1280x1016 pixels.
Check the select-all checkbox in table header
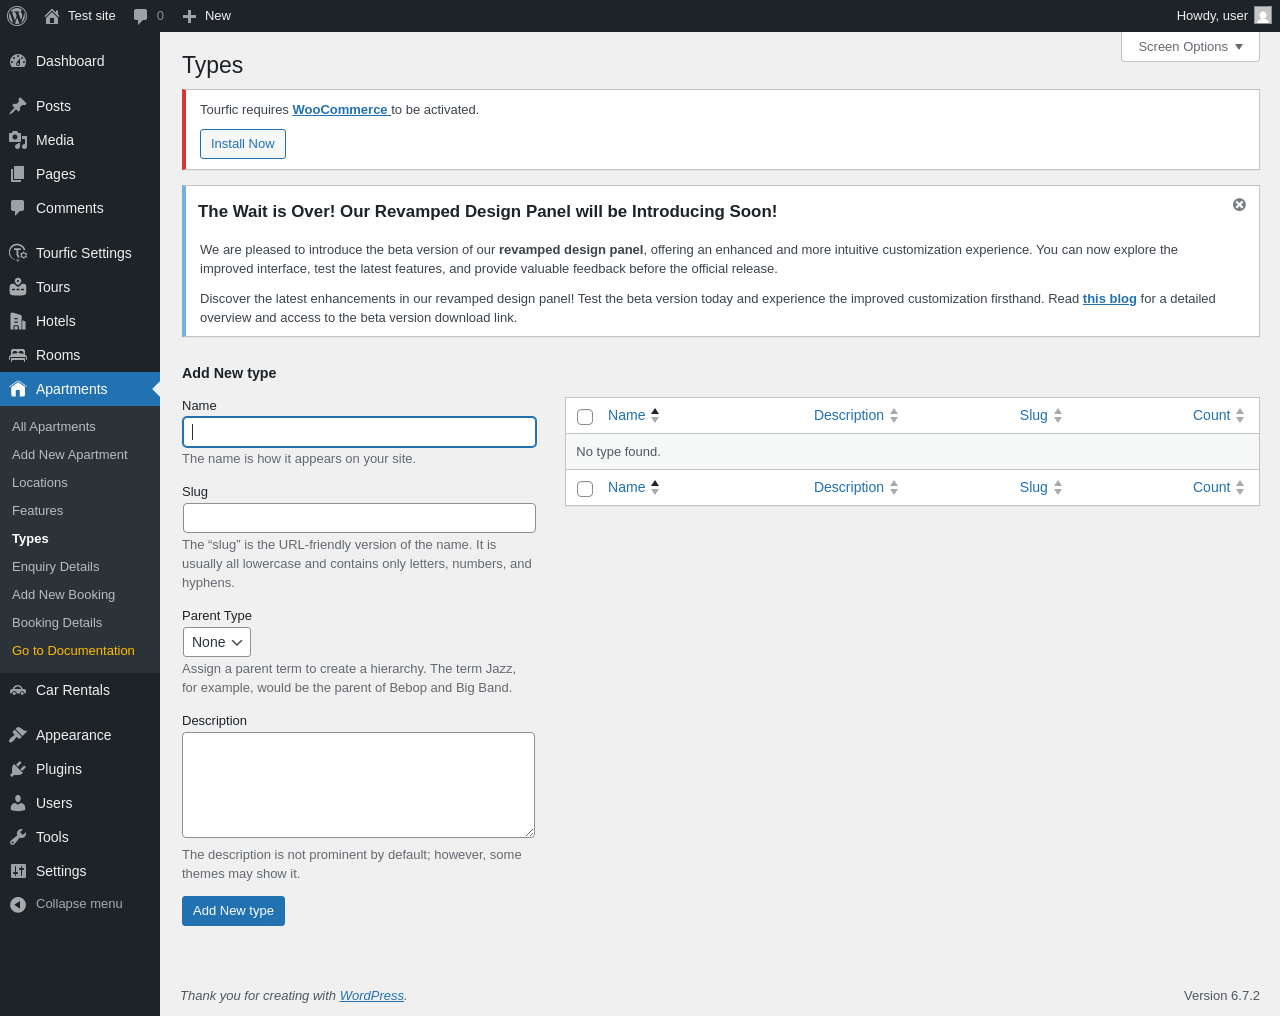585,417
